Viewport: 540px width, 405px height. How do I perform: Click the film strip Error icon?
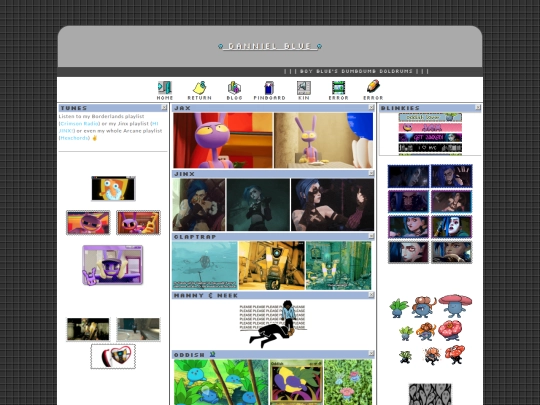click(339, 87)
